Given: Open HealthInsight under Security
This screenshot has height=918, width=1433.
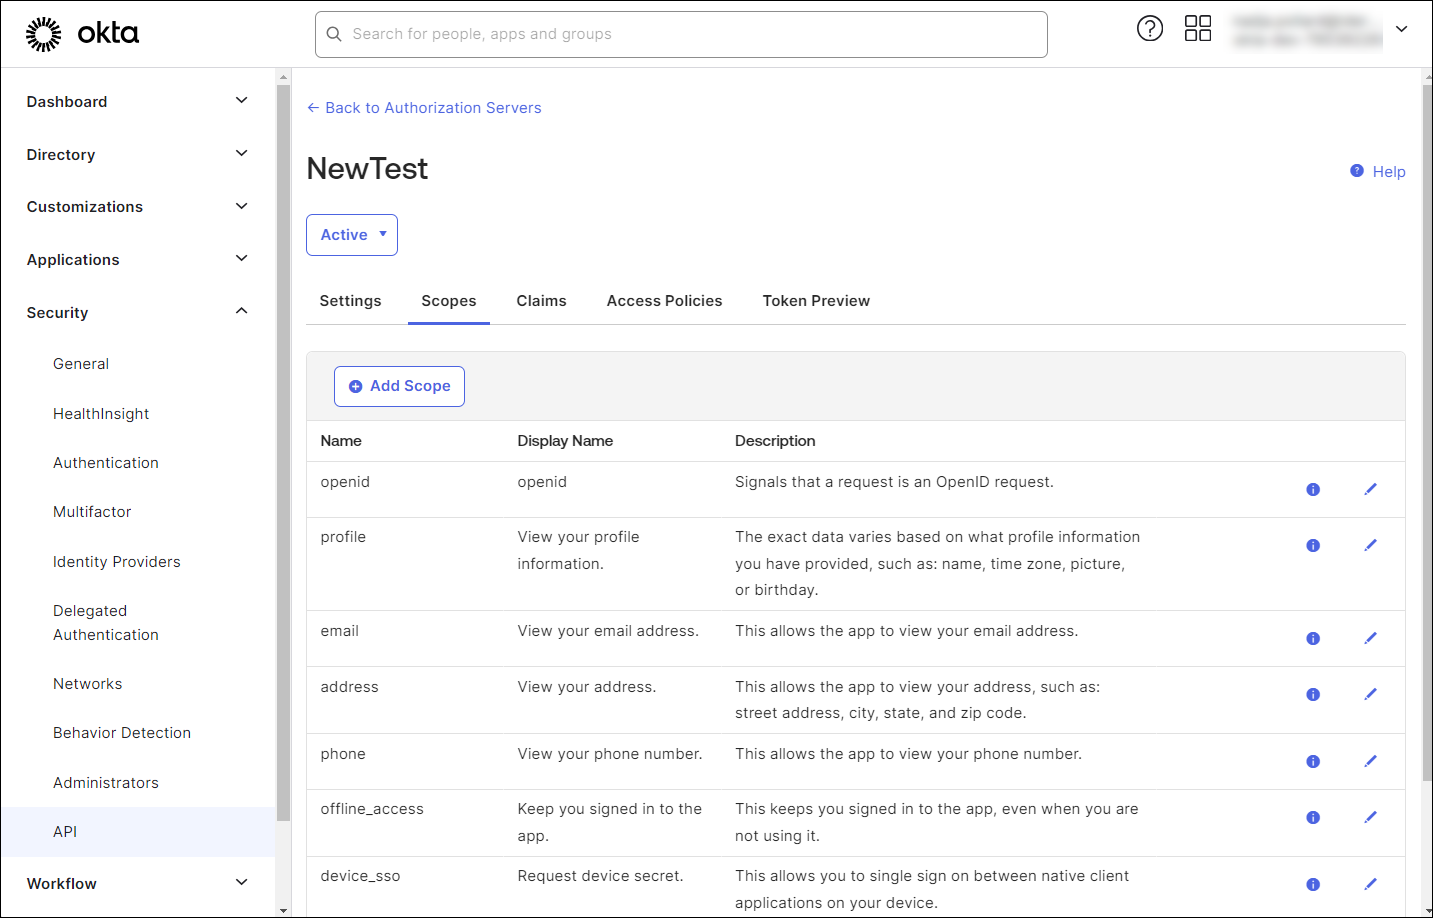Looking at the screenshot, I should coord(101,414).
